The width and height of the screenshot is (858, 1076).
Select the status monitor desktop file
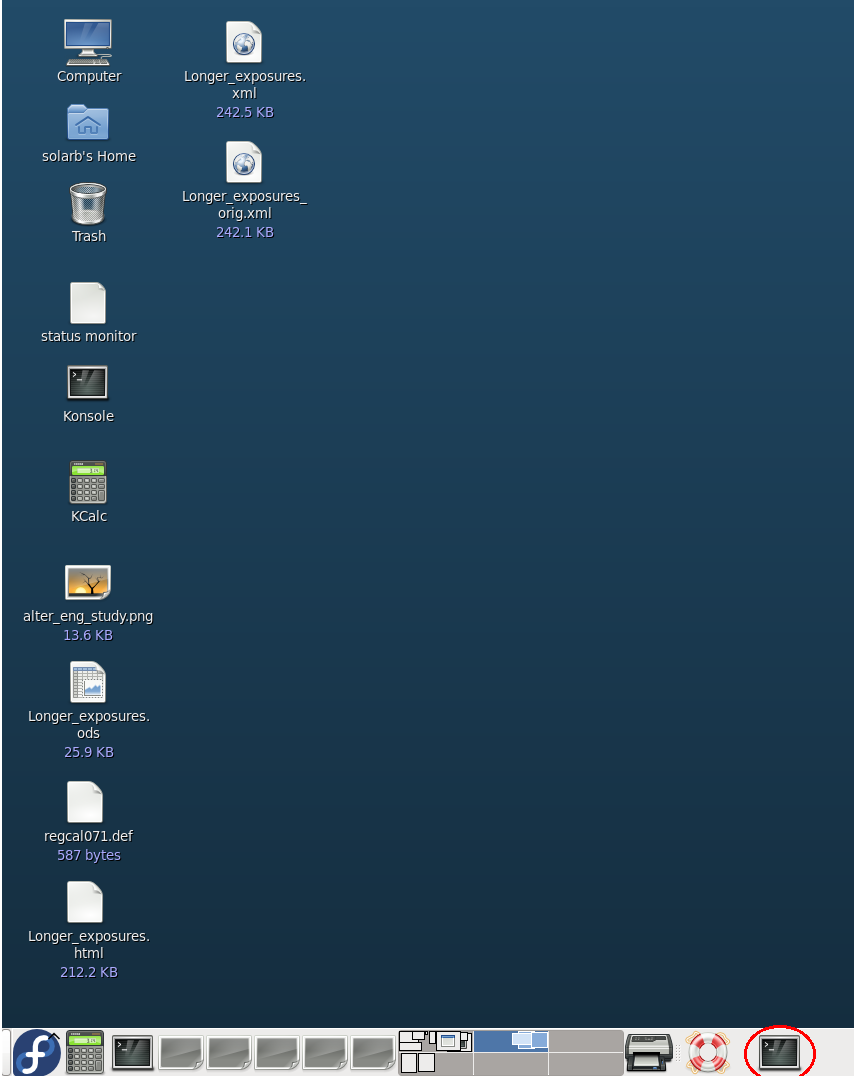(88, 303)
